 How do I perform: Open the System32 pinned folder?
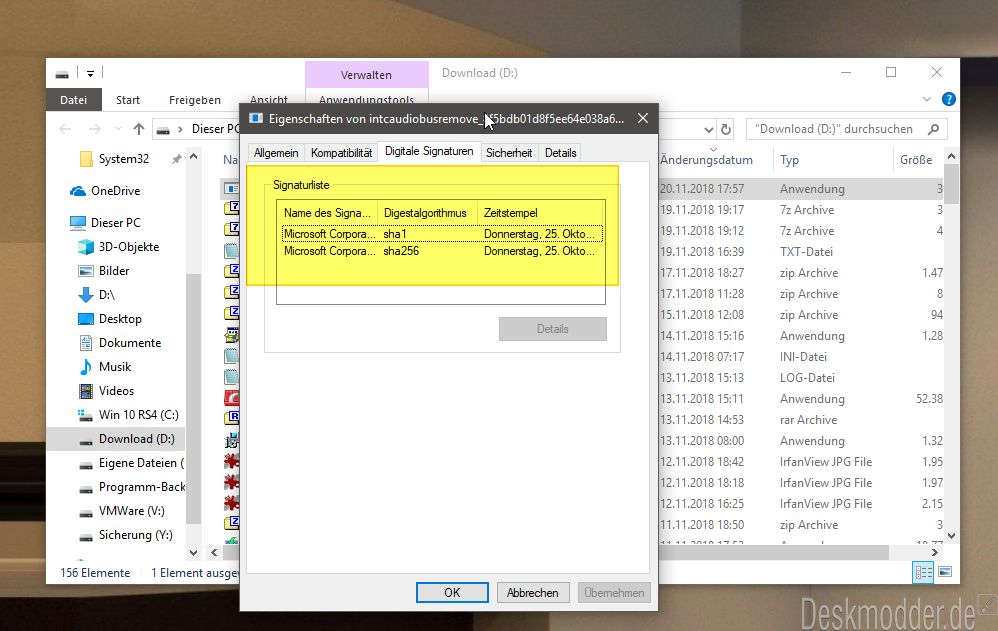(123, 159)
